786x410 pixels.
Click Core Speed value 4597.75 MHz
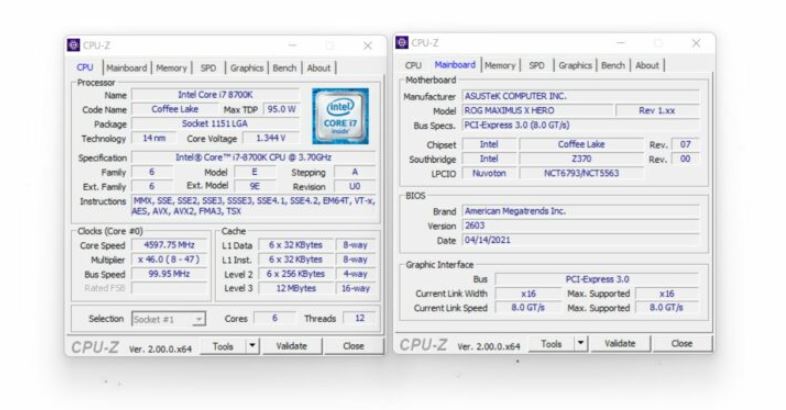[x=169, y=245]
